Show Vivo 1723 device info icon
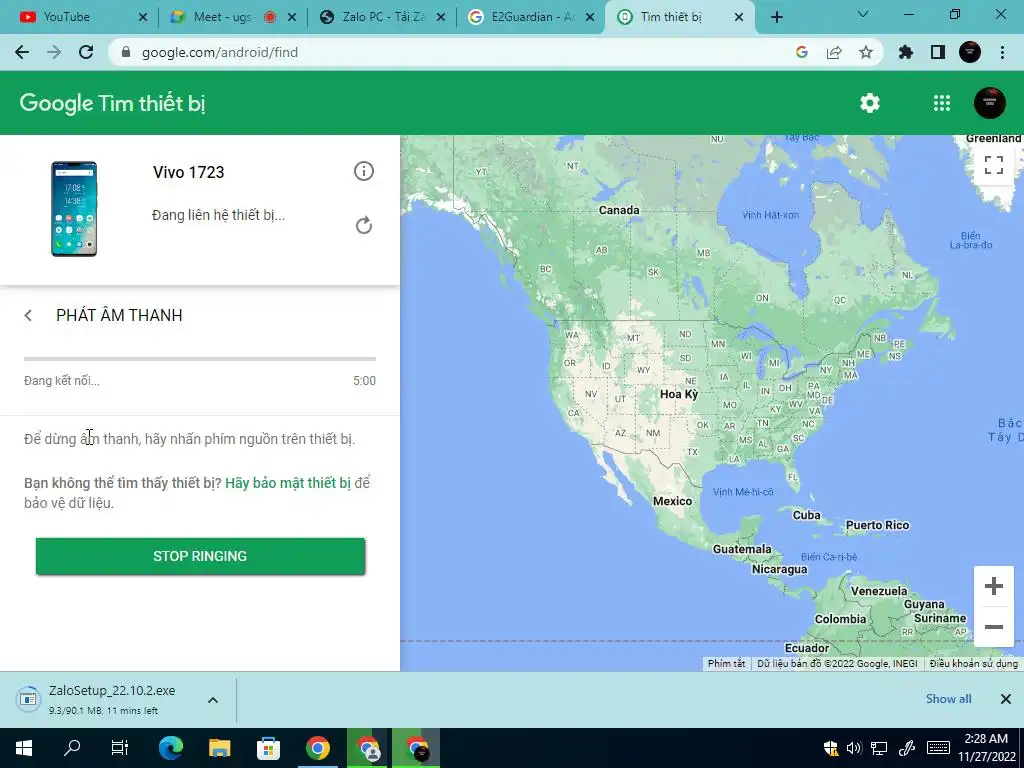 coord(364,171)
